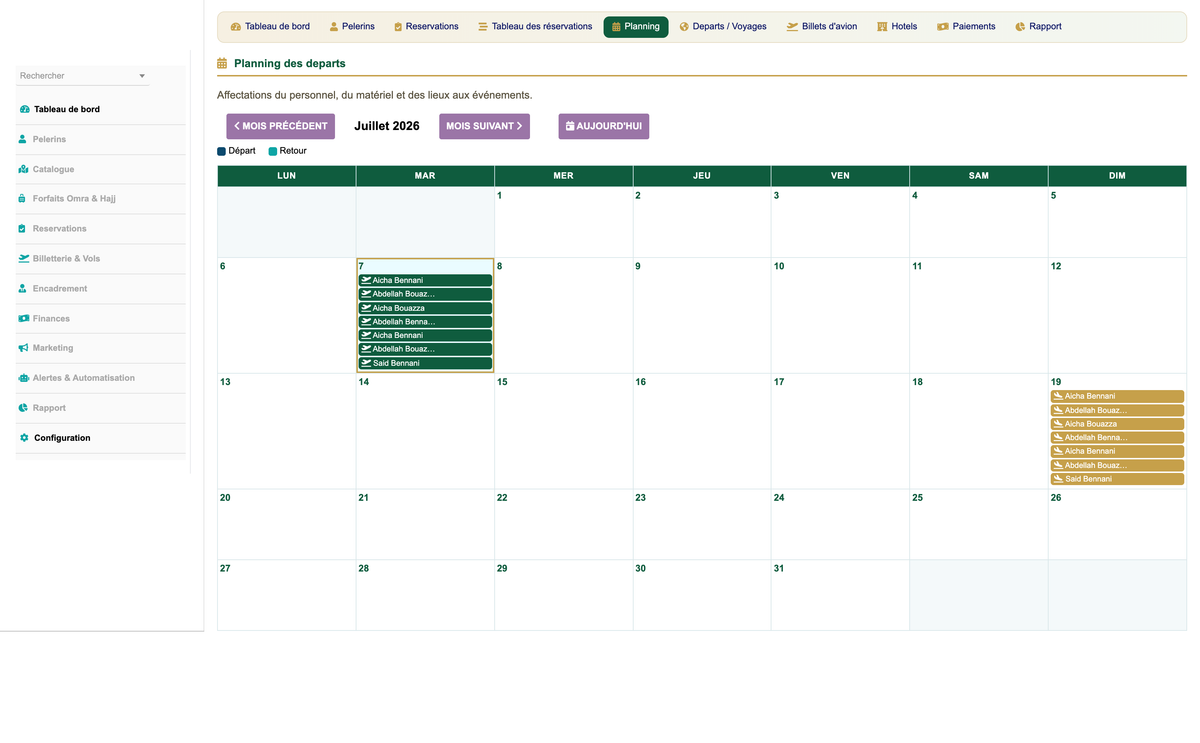
Task: Click the MAR column header
Action: click(425, 176)
